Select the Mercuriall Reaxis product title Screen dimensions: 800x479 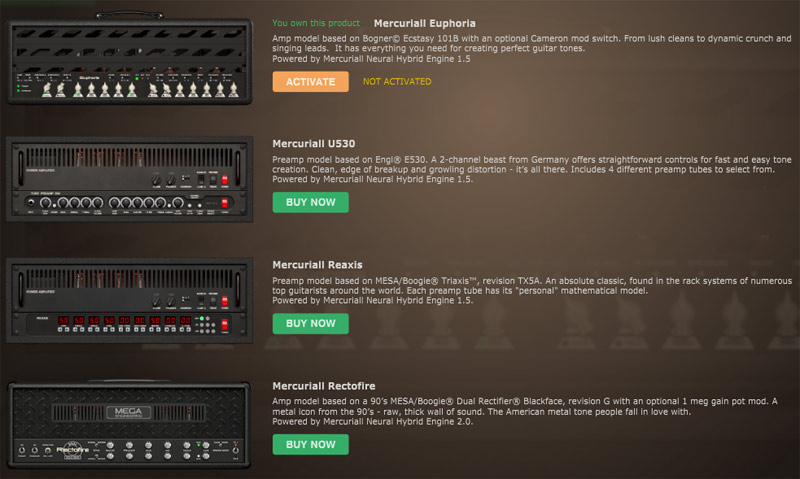316,265
